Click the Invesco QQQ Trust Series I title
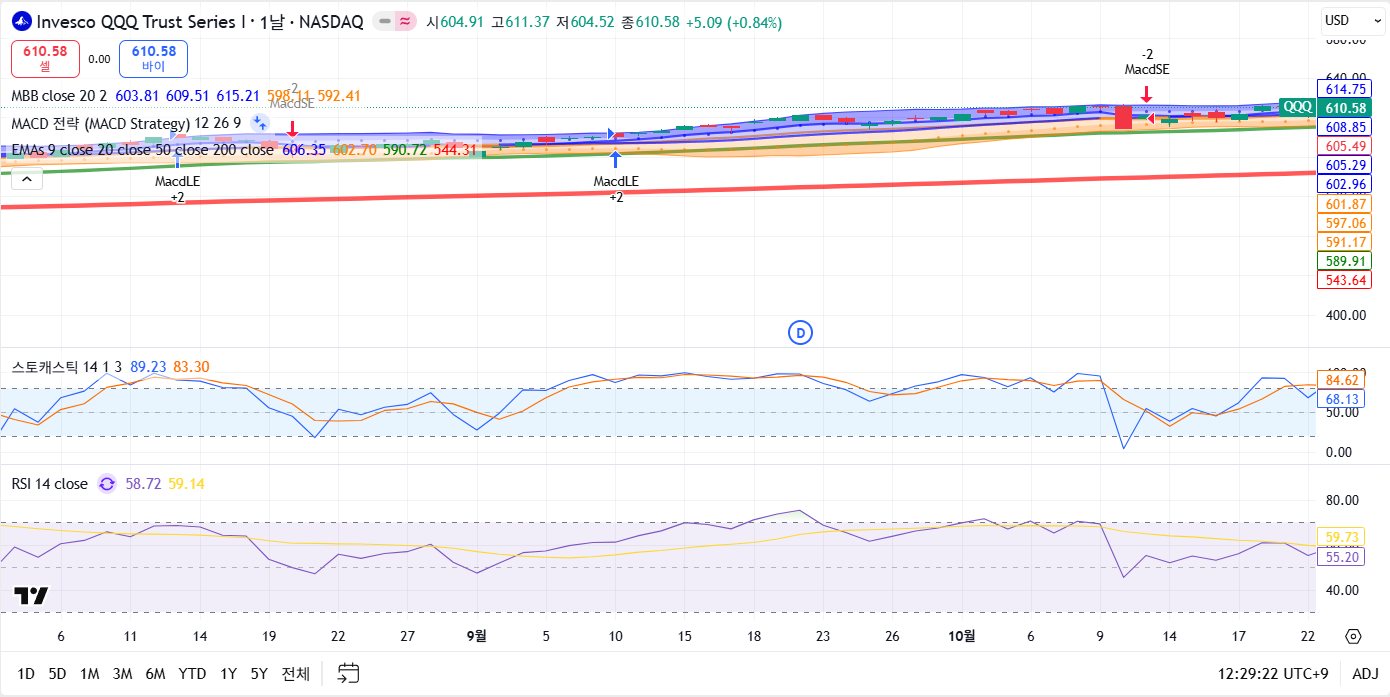The height and width of the screenshot is (697, 1390). click(x=200, y=22)
